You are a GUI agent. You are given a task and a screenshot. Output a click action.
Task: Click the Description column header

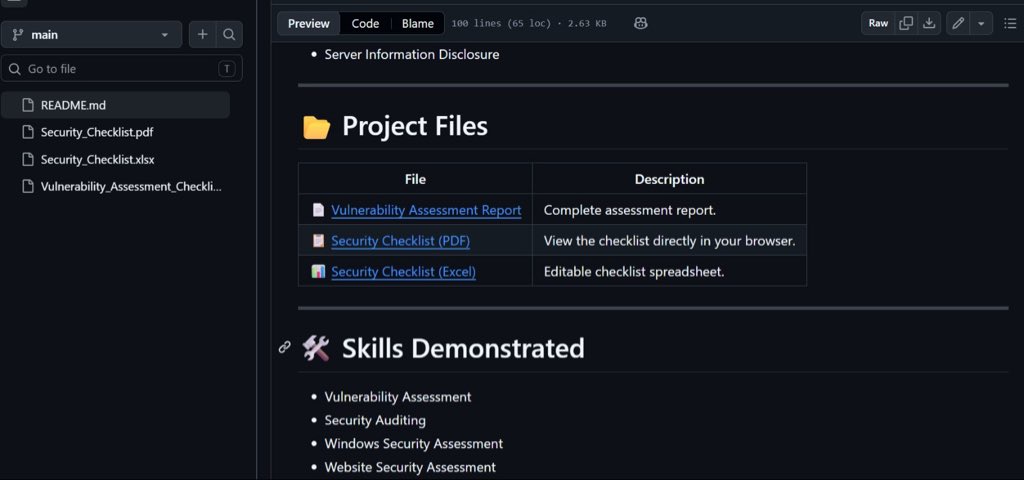(669, 179)
